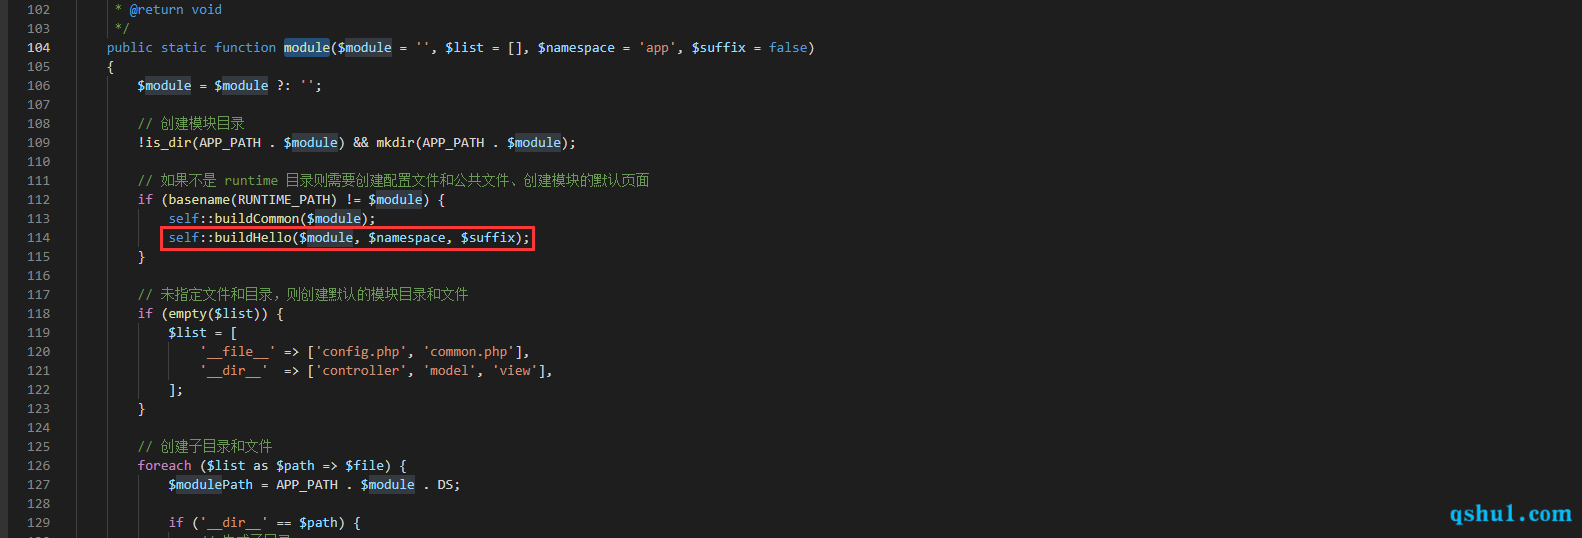Click line number 104 in the gutter

[x=38, y=48]
